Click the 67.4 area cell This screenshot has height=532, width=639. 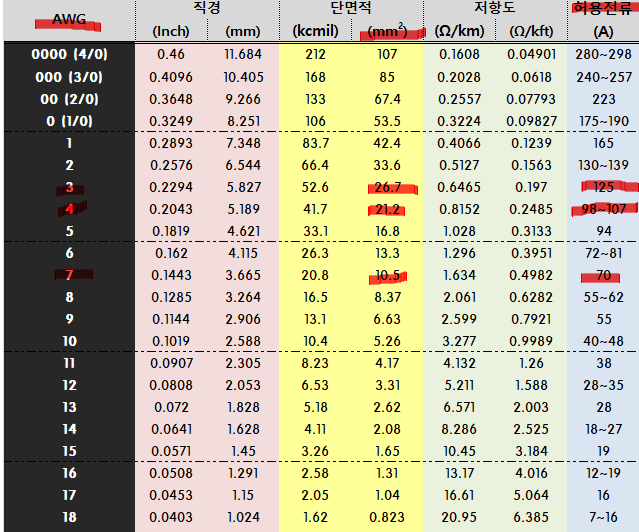pos(387,99)
